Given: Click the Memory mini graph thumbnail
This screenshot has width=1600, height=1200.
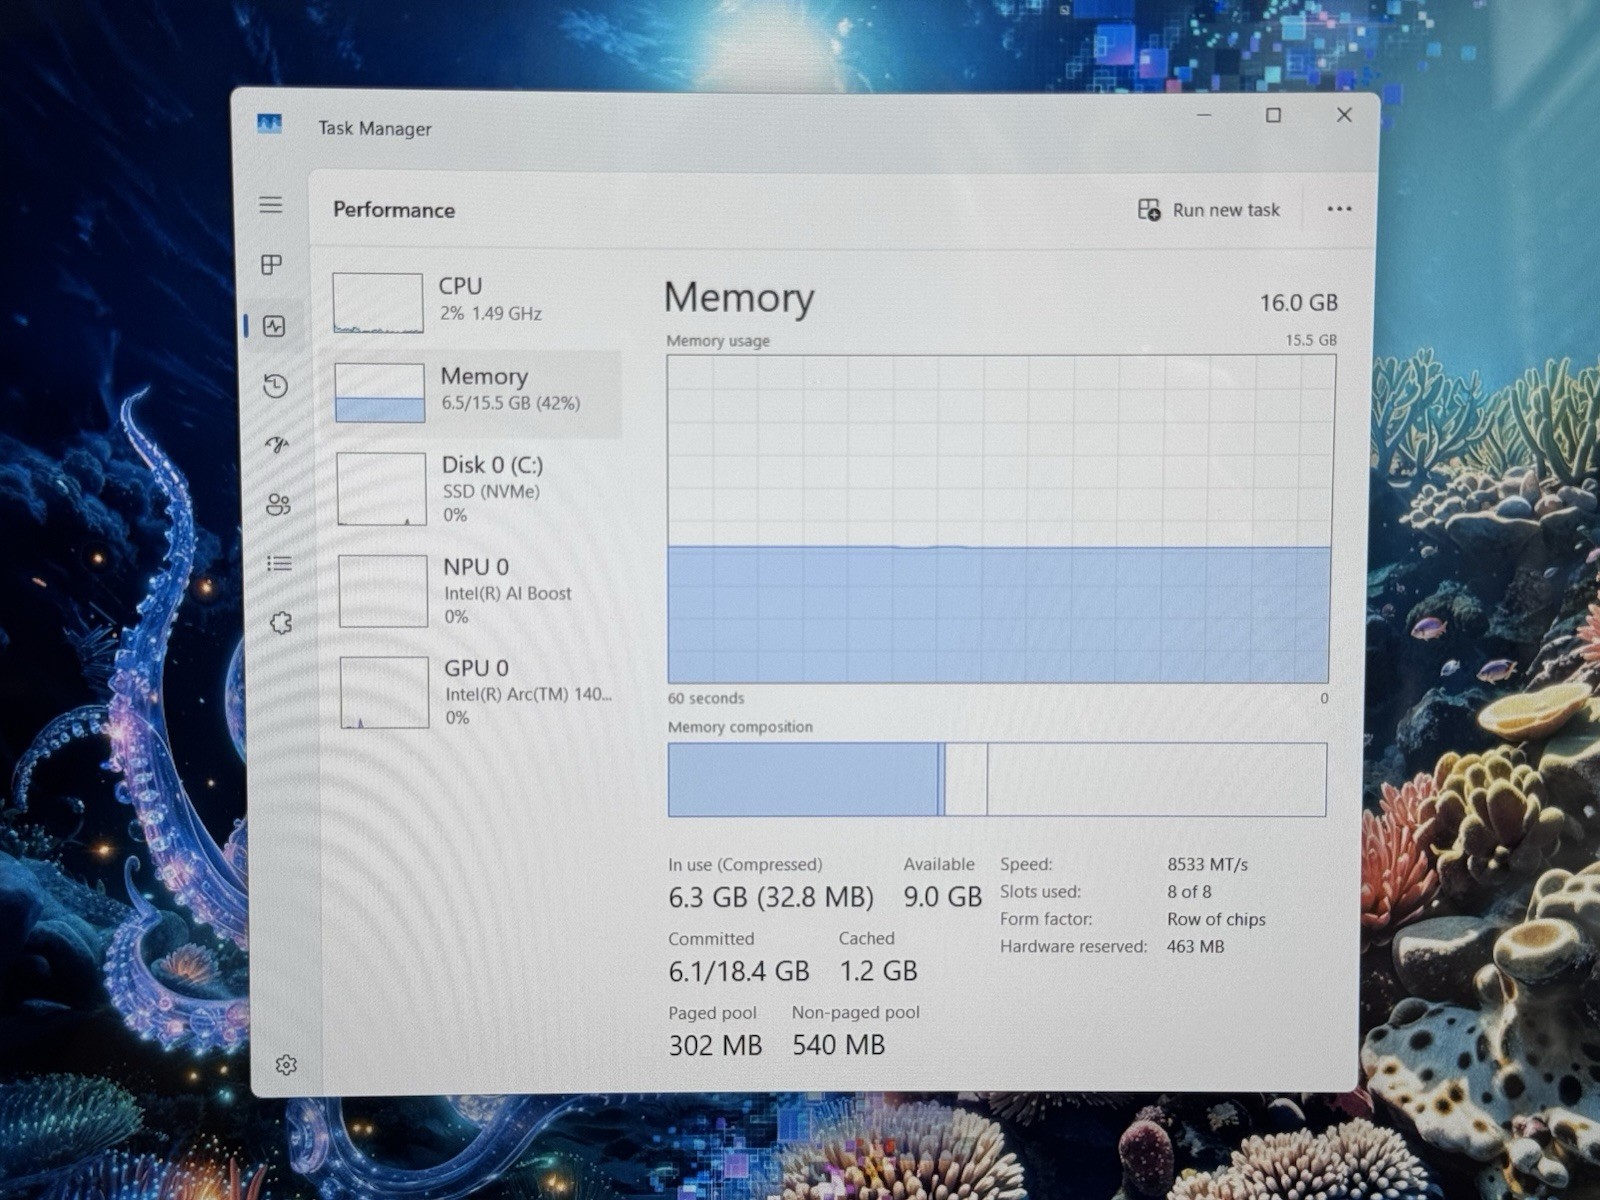Looking at the screenshot, I should click(380, 393).
